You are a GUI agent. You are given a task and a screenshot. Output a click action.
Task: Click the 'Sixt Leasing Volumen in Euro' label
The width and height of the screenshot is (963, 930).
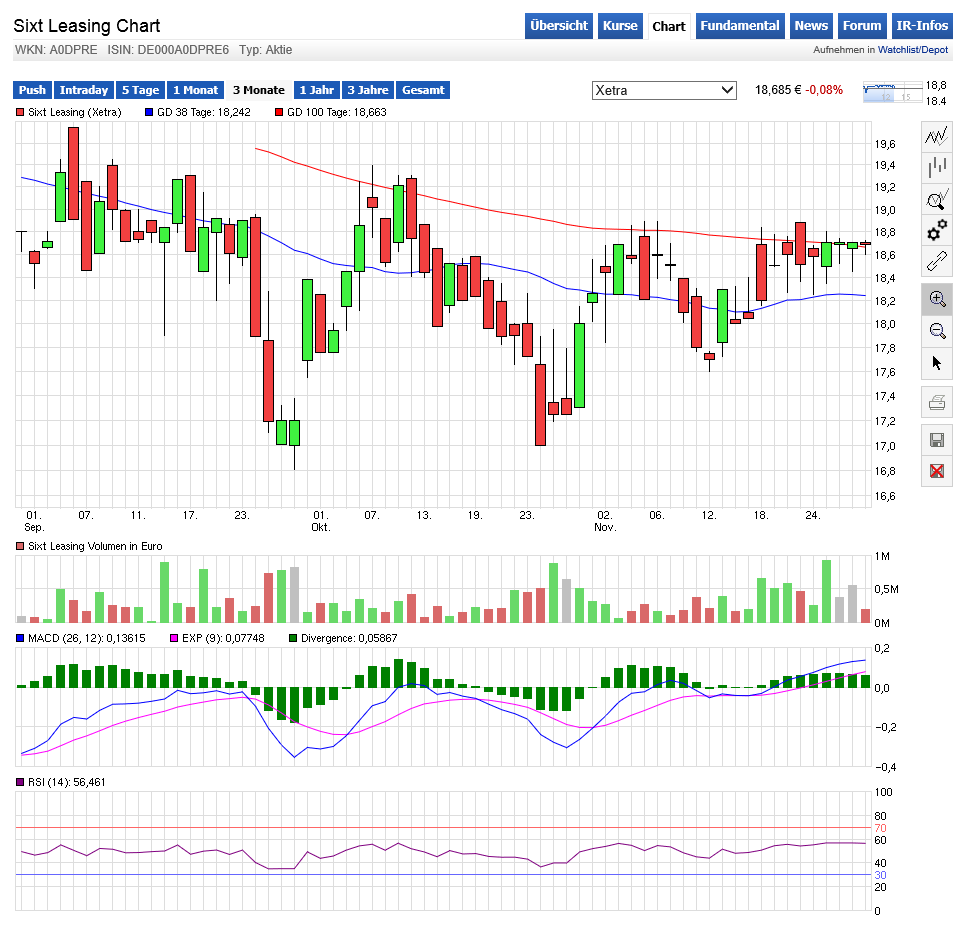tap(95, 546)
